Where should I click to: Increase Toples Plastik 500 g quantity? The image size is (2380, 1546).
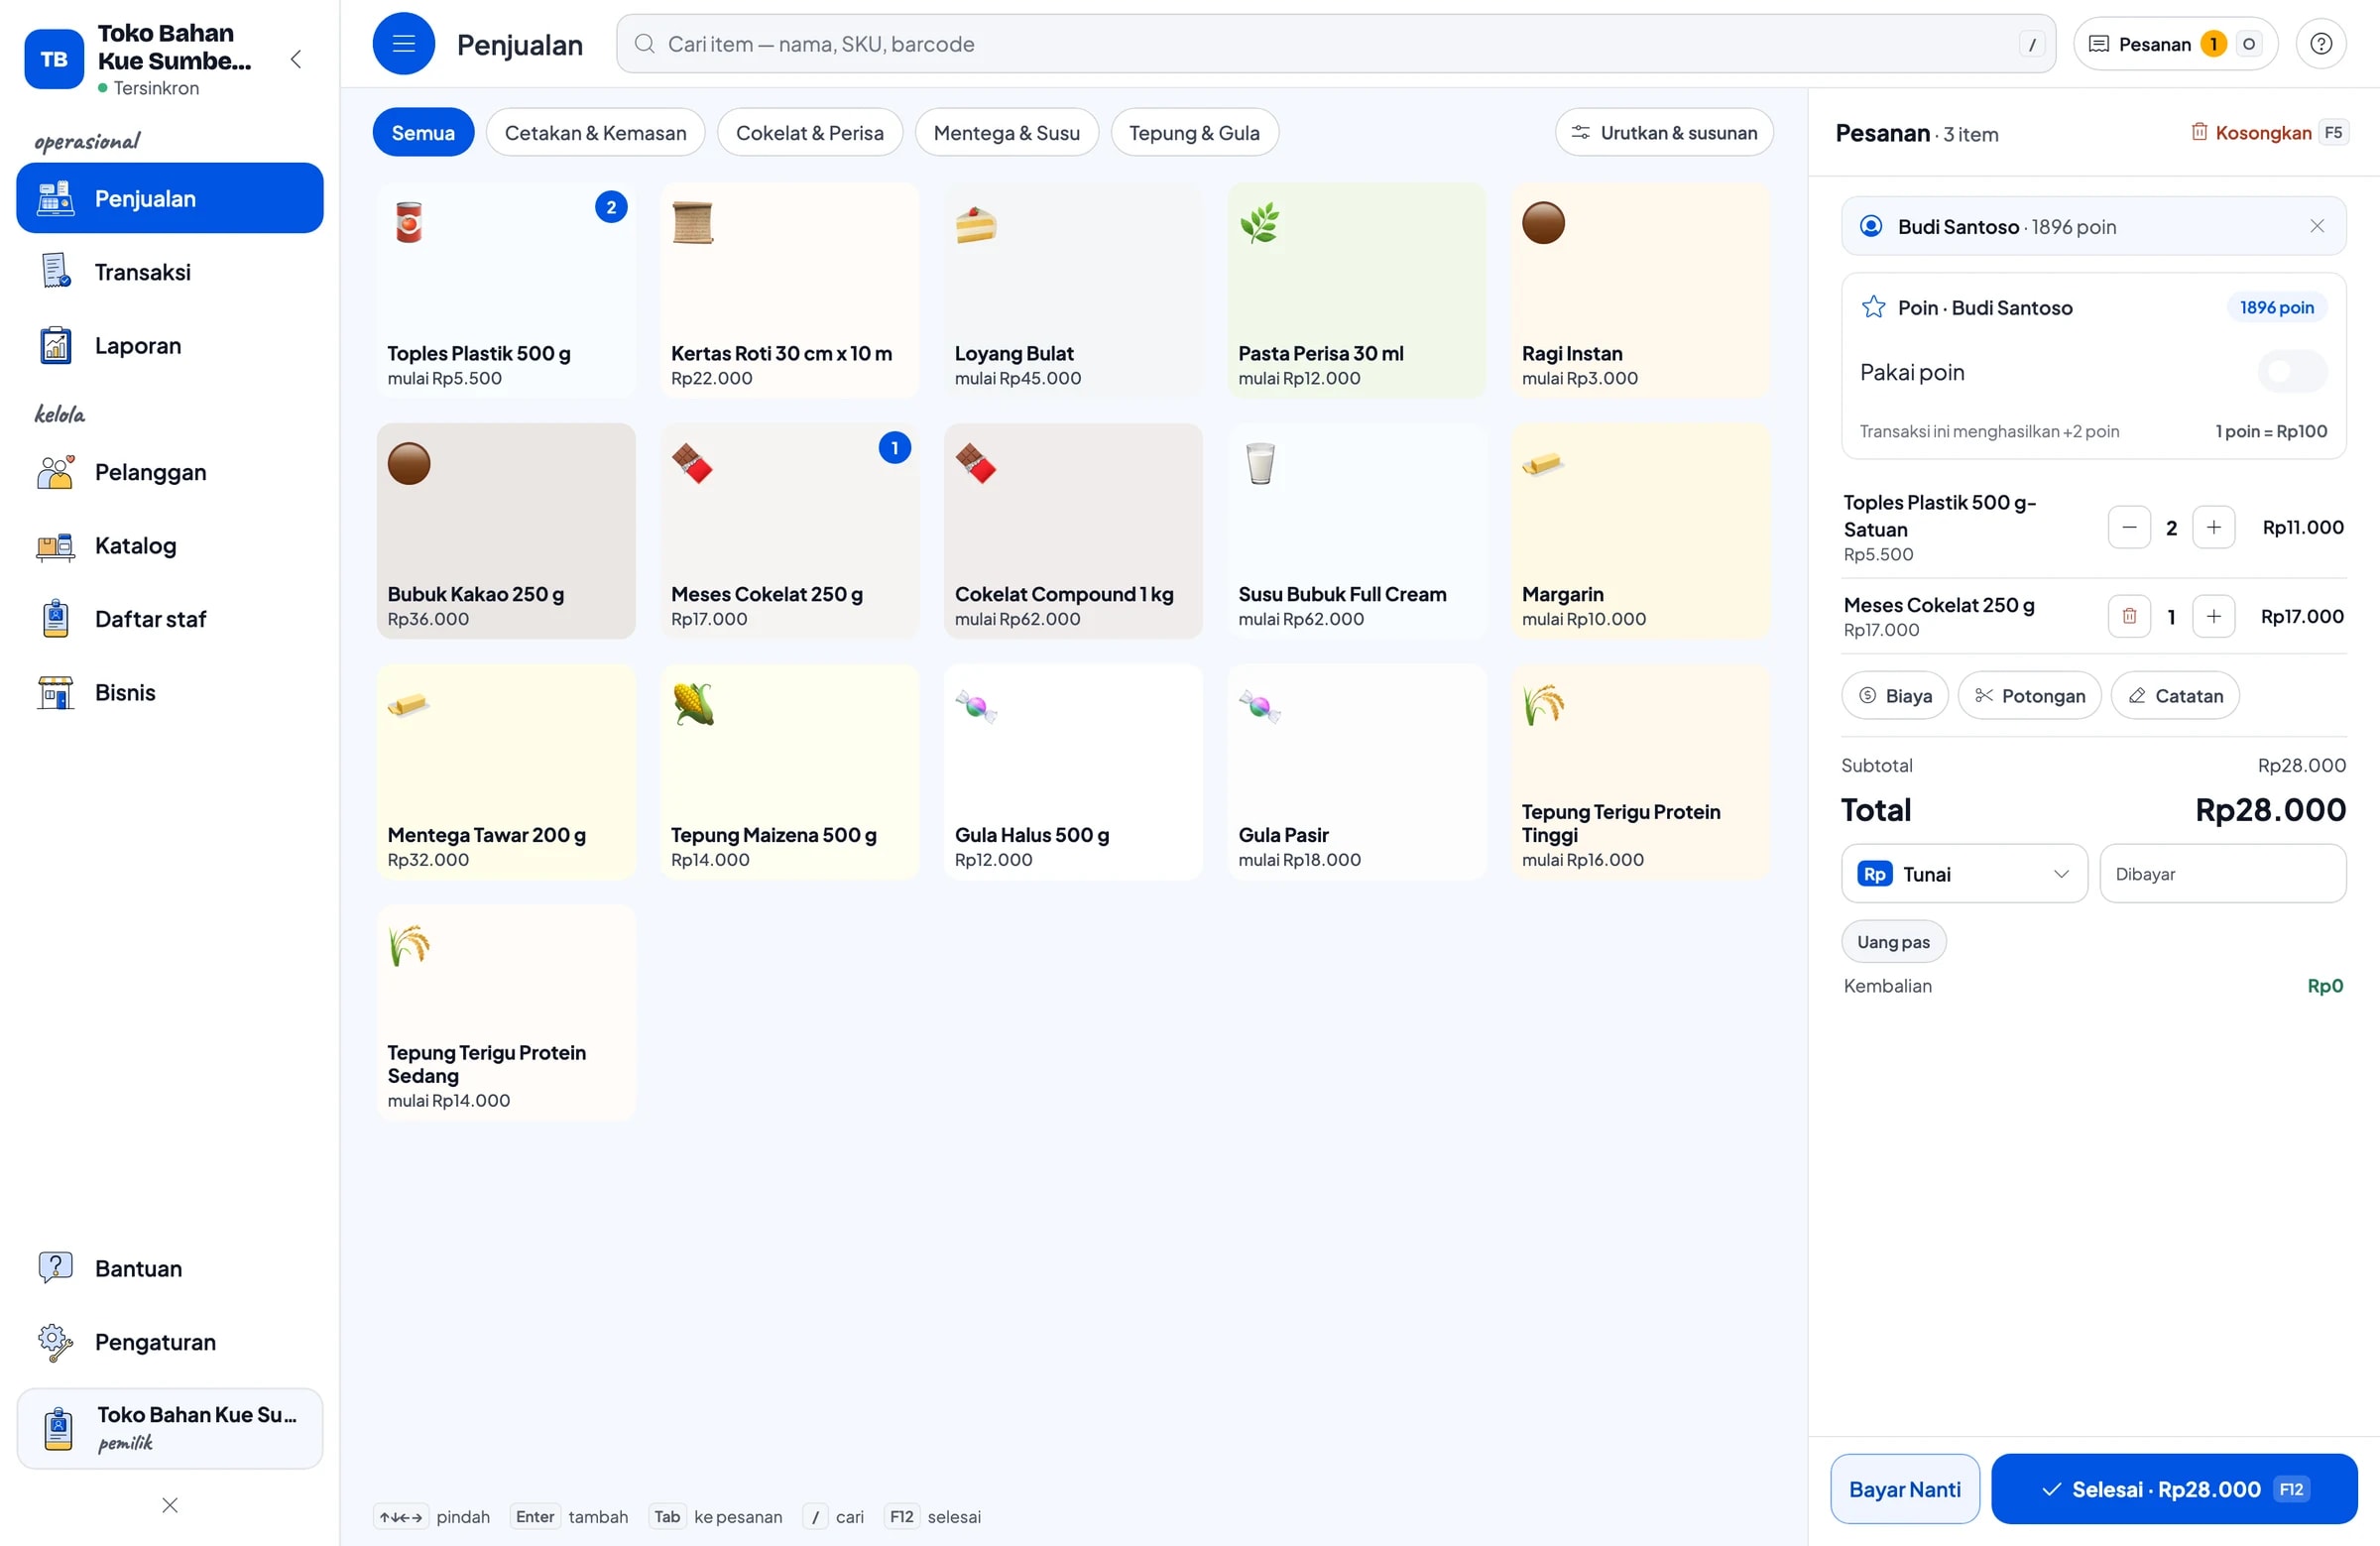[x=2213, y=527]
